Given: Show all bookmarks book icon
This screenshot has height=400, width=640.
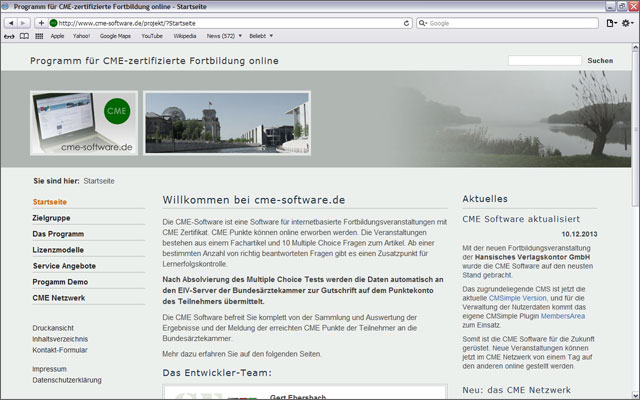Looking at the screenshot, I should coord(24,36).
